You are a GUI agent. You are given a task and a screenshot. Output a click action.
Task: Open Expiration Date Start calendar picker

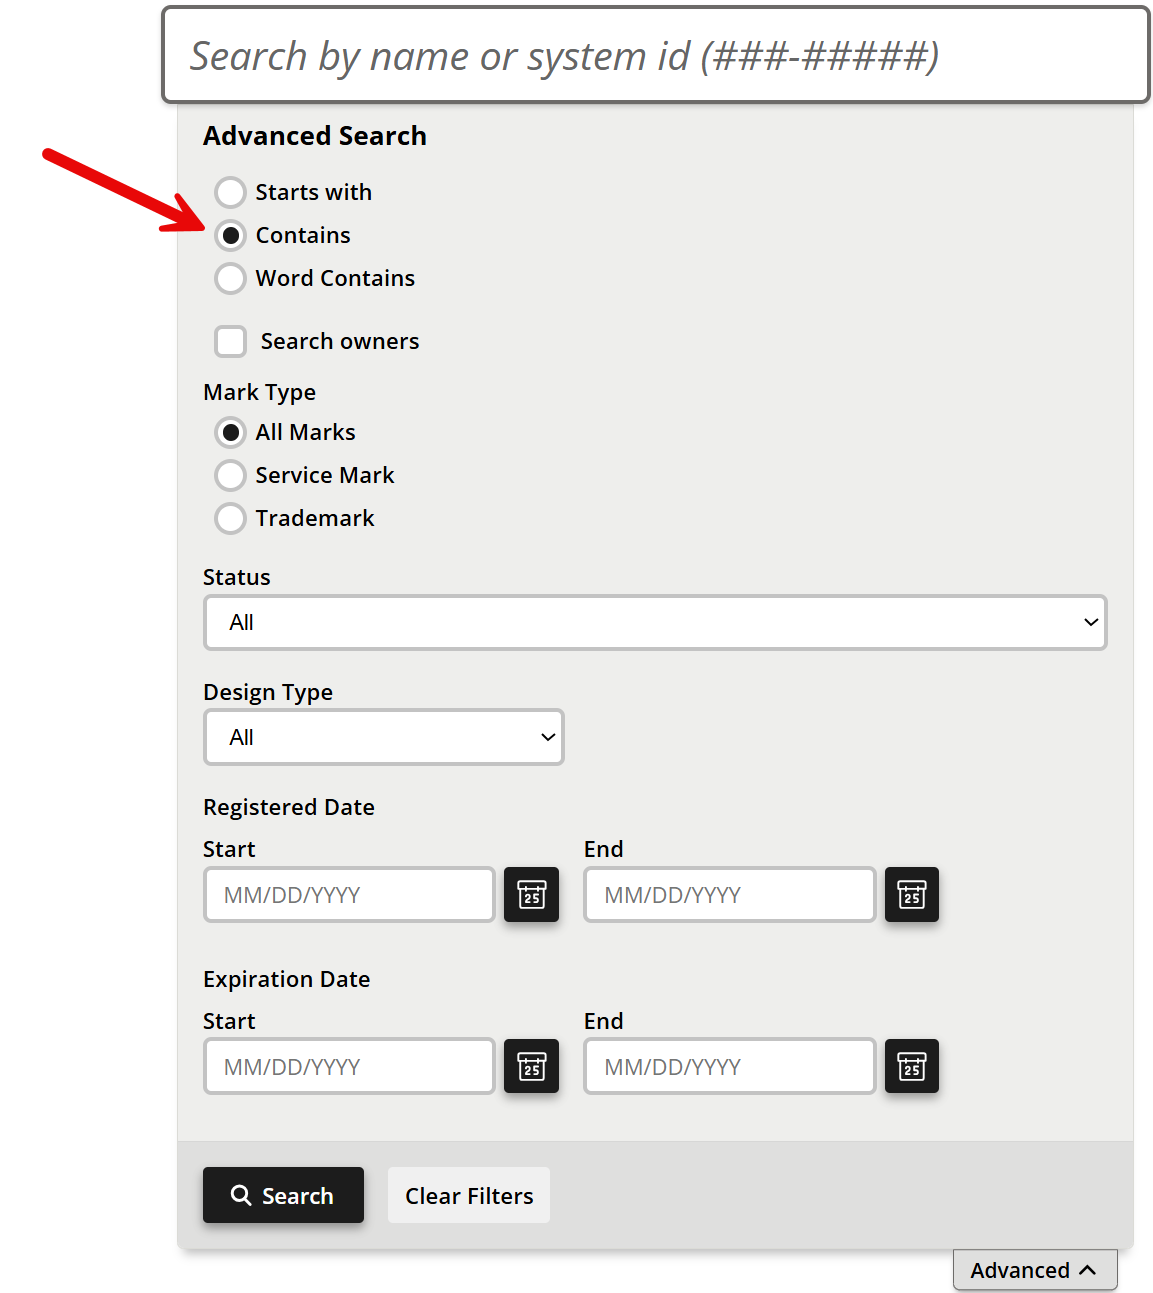(x=531, y=1066)
